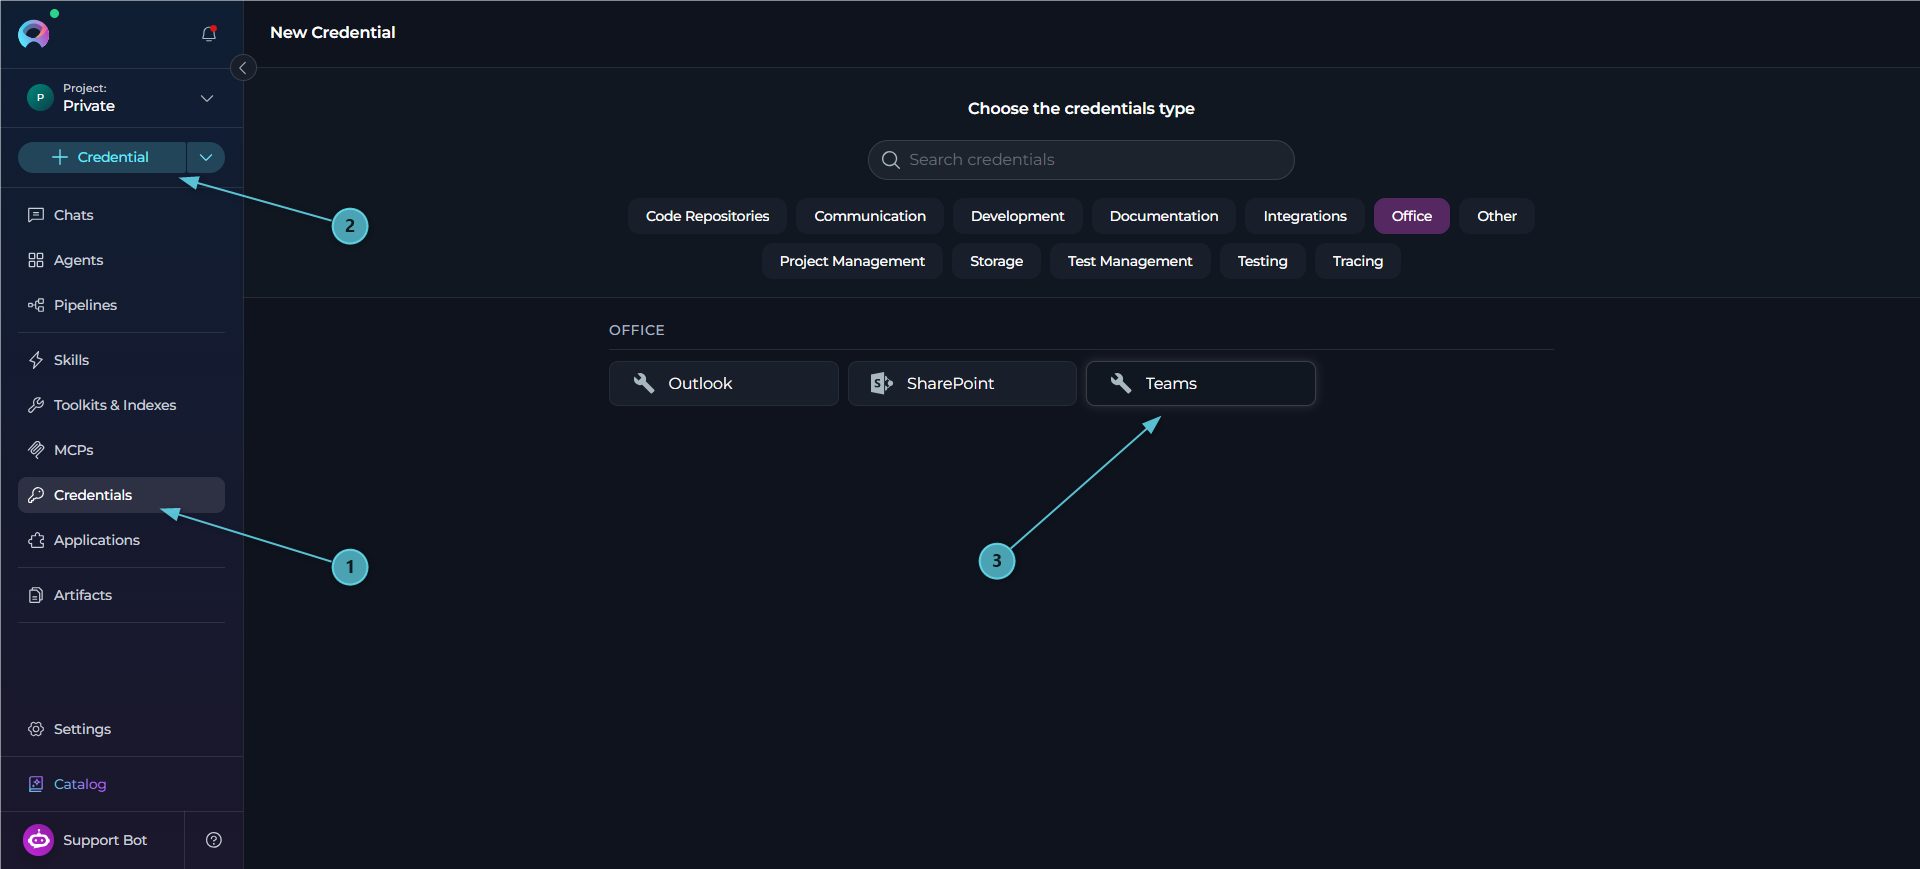Screen dimensions: 1920x869
Task: Click the Skills lightning icon
Action: pyautogui.click(x=36, y=360)
